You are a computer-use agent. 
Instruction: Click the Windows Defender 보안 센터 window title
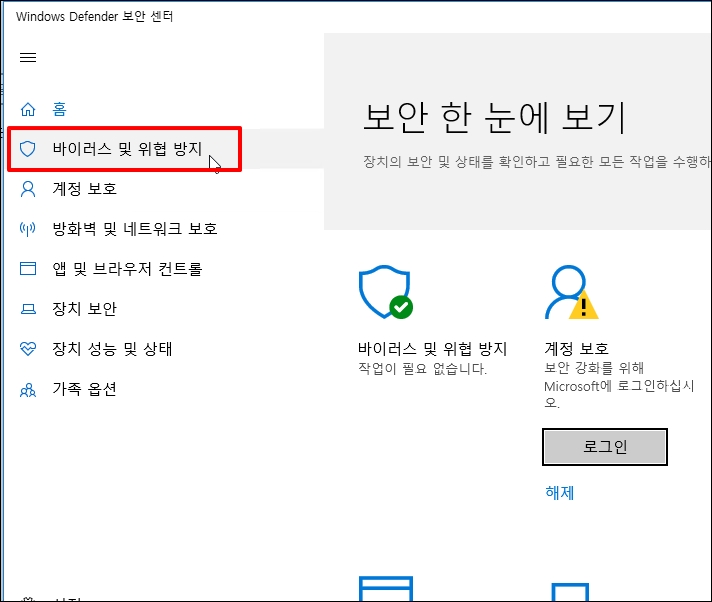(94, 16)
